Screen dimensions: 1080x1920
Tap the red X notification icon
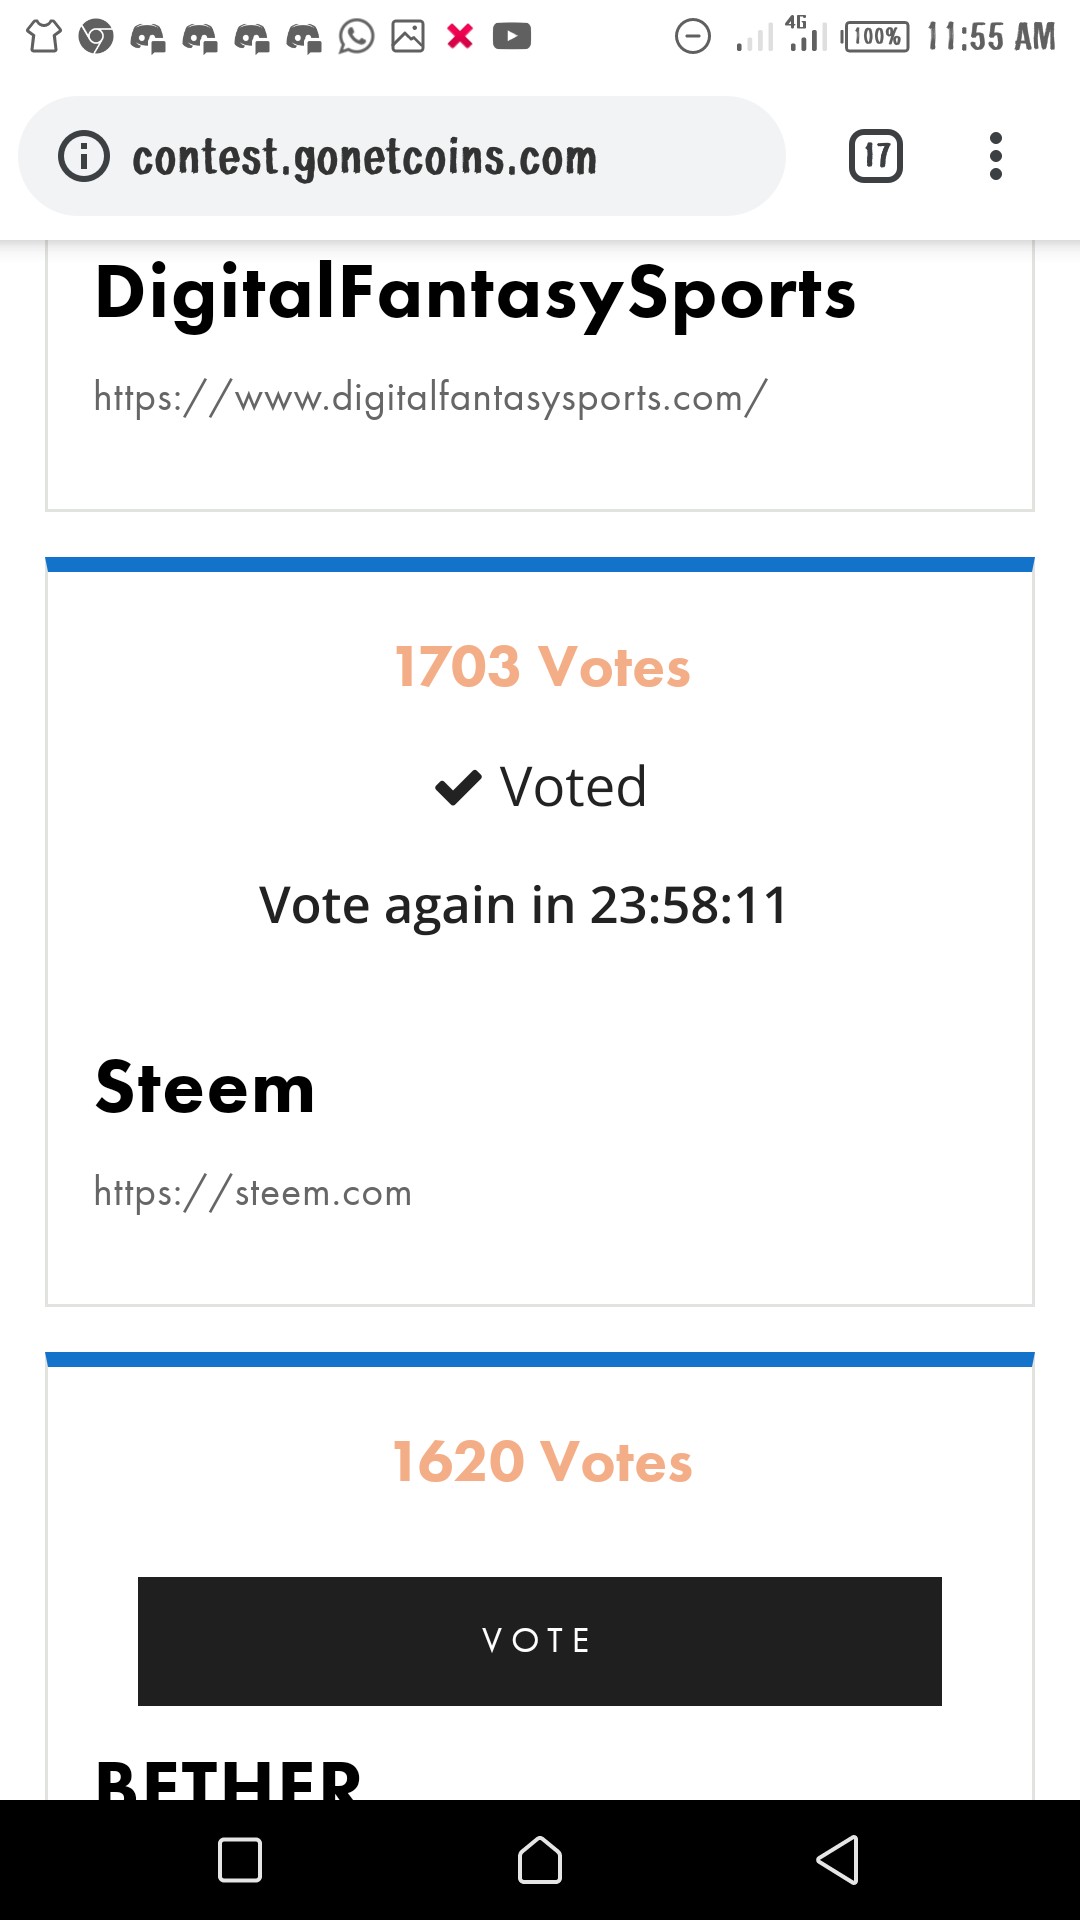tap(460, 37)
